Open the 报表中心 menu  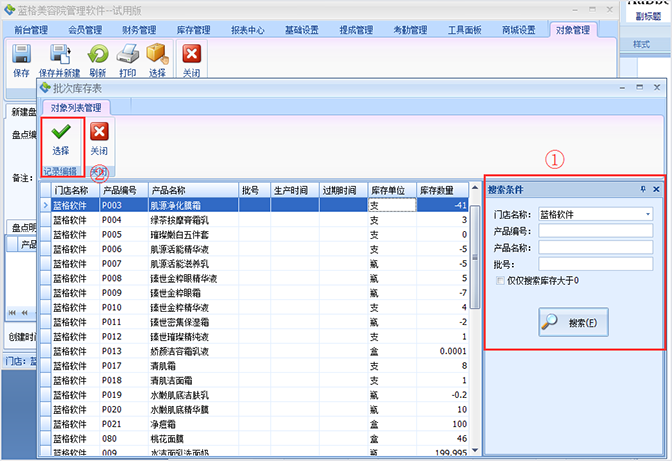pyautogui.click(x=248, y=30)
